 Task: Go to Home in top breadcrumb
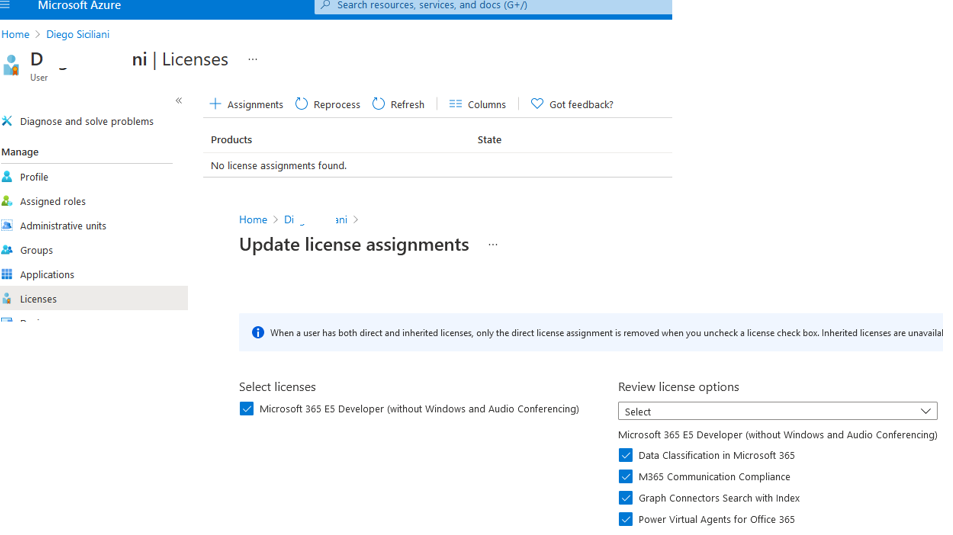pos(15,35)
